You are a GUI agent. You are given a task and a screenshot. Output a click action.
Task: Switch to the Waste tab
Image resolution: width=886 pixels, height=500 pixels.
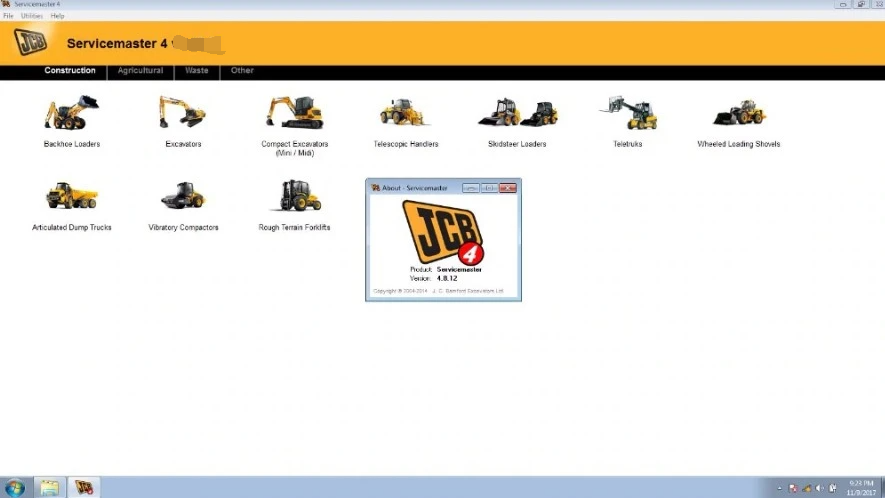[x=197, y=71]
